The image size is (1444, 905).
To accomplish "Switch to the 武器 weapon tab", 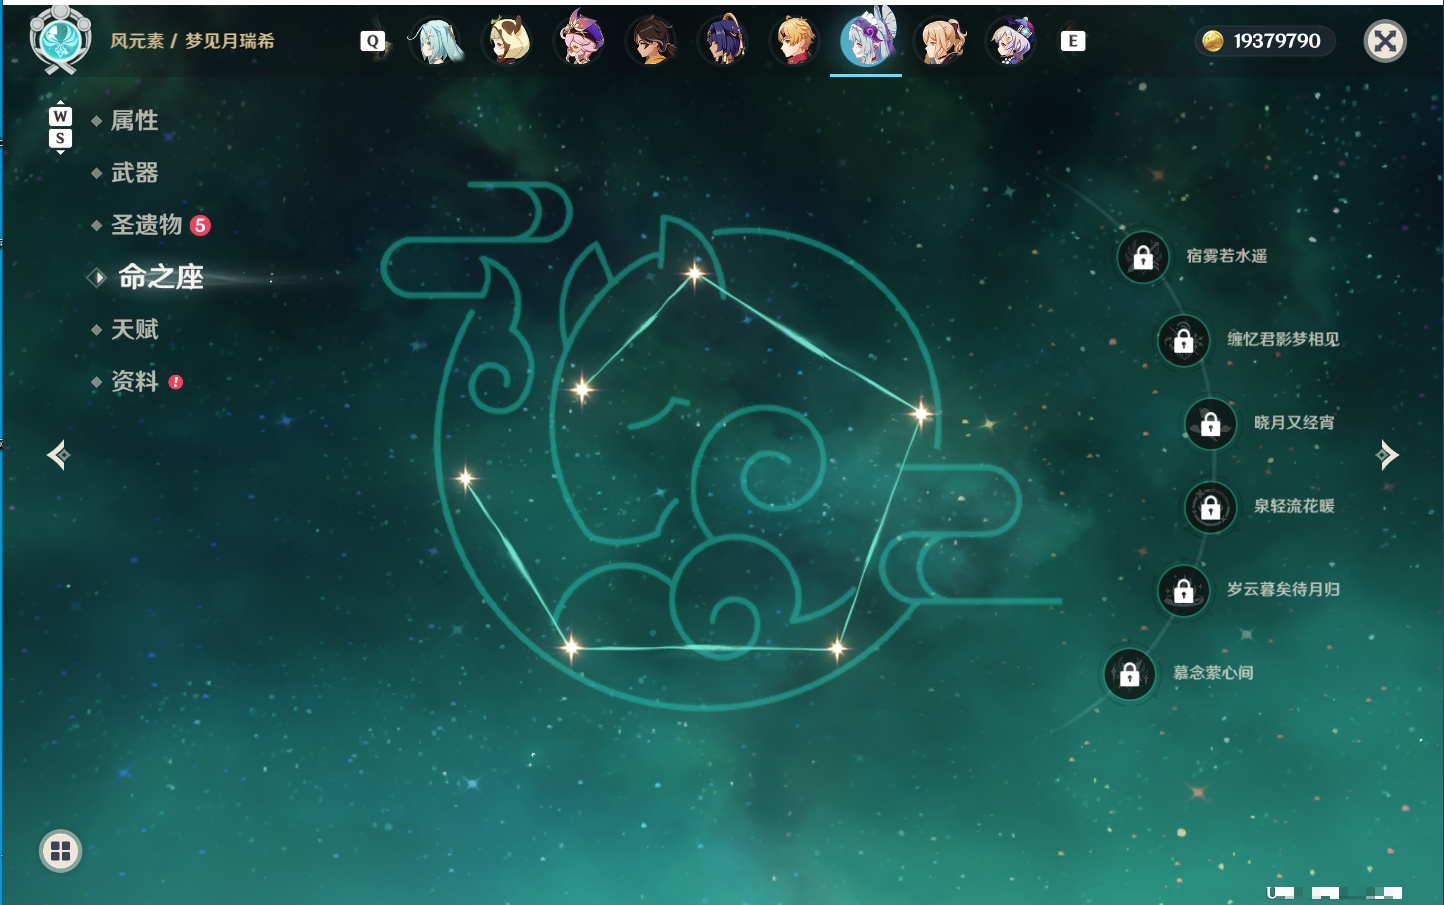I will [x=134, y=173].
